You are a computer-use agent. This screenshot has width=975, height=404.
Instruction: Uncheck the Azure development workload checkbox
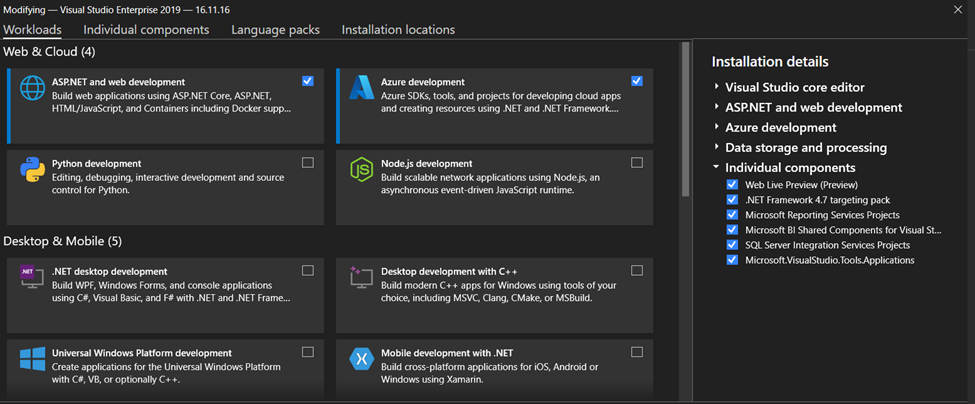click(637, 81)
